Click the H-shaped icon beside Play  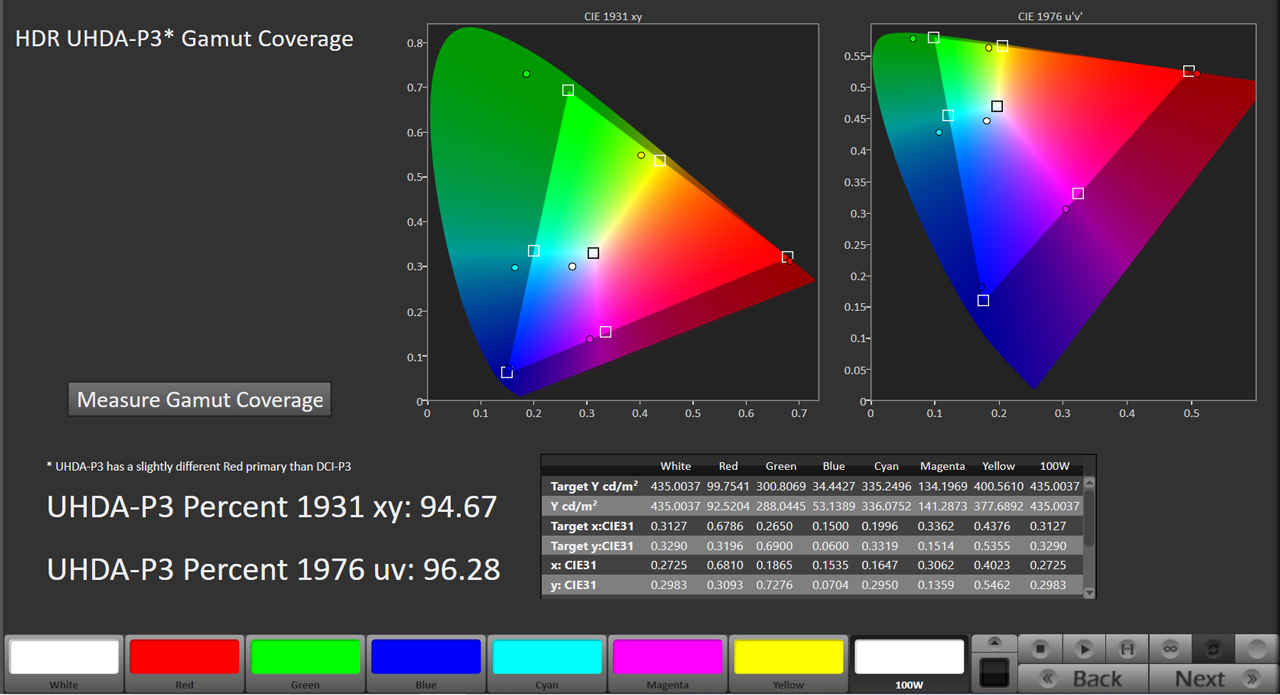(1127, 648)
